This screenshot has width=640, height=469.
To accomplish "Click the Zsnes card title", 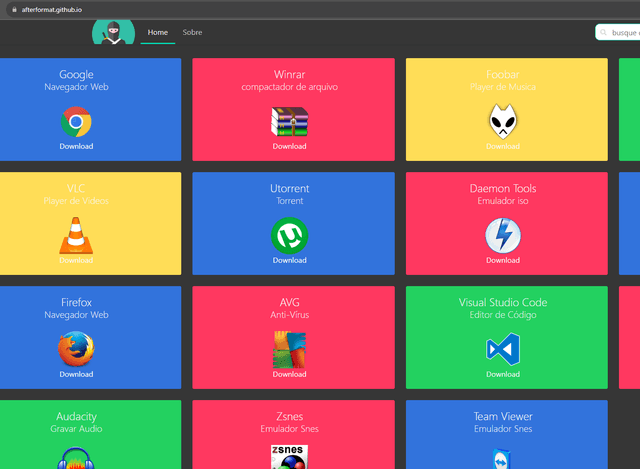I will coord(289,416).
